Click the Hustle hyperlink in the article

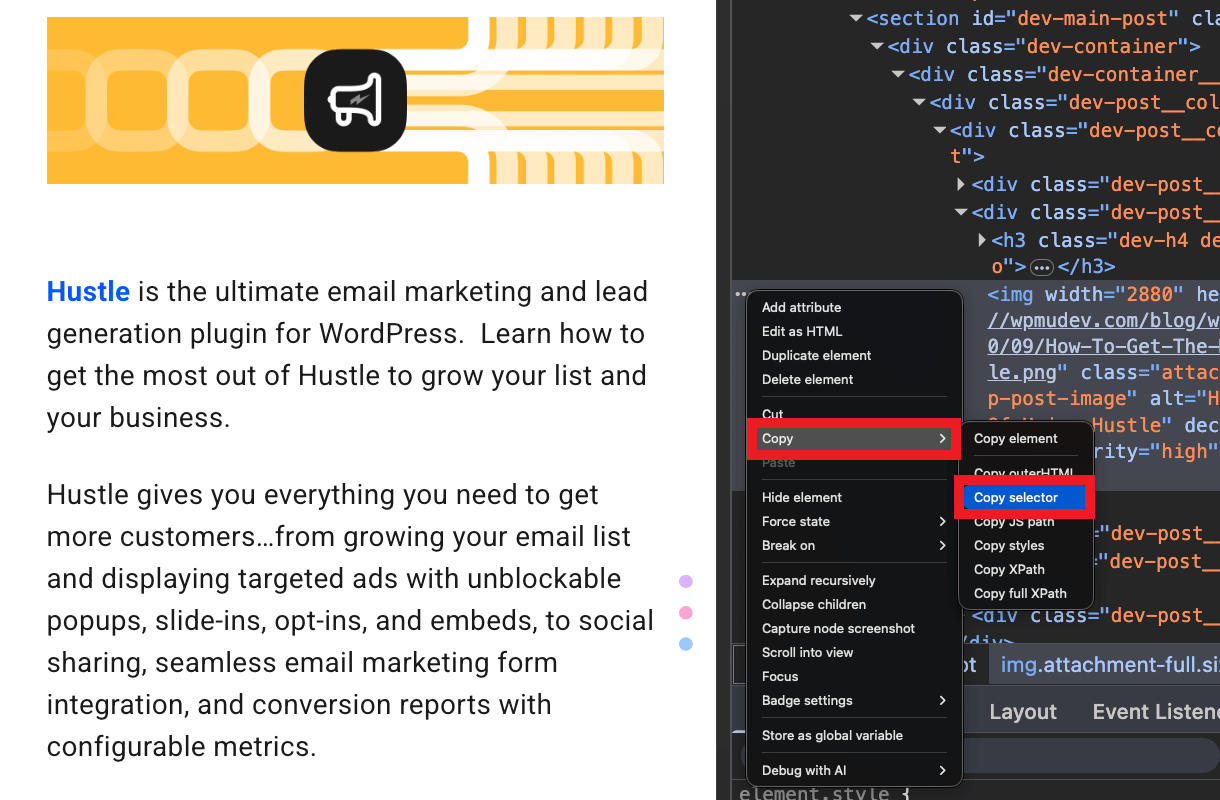point(88,292)
